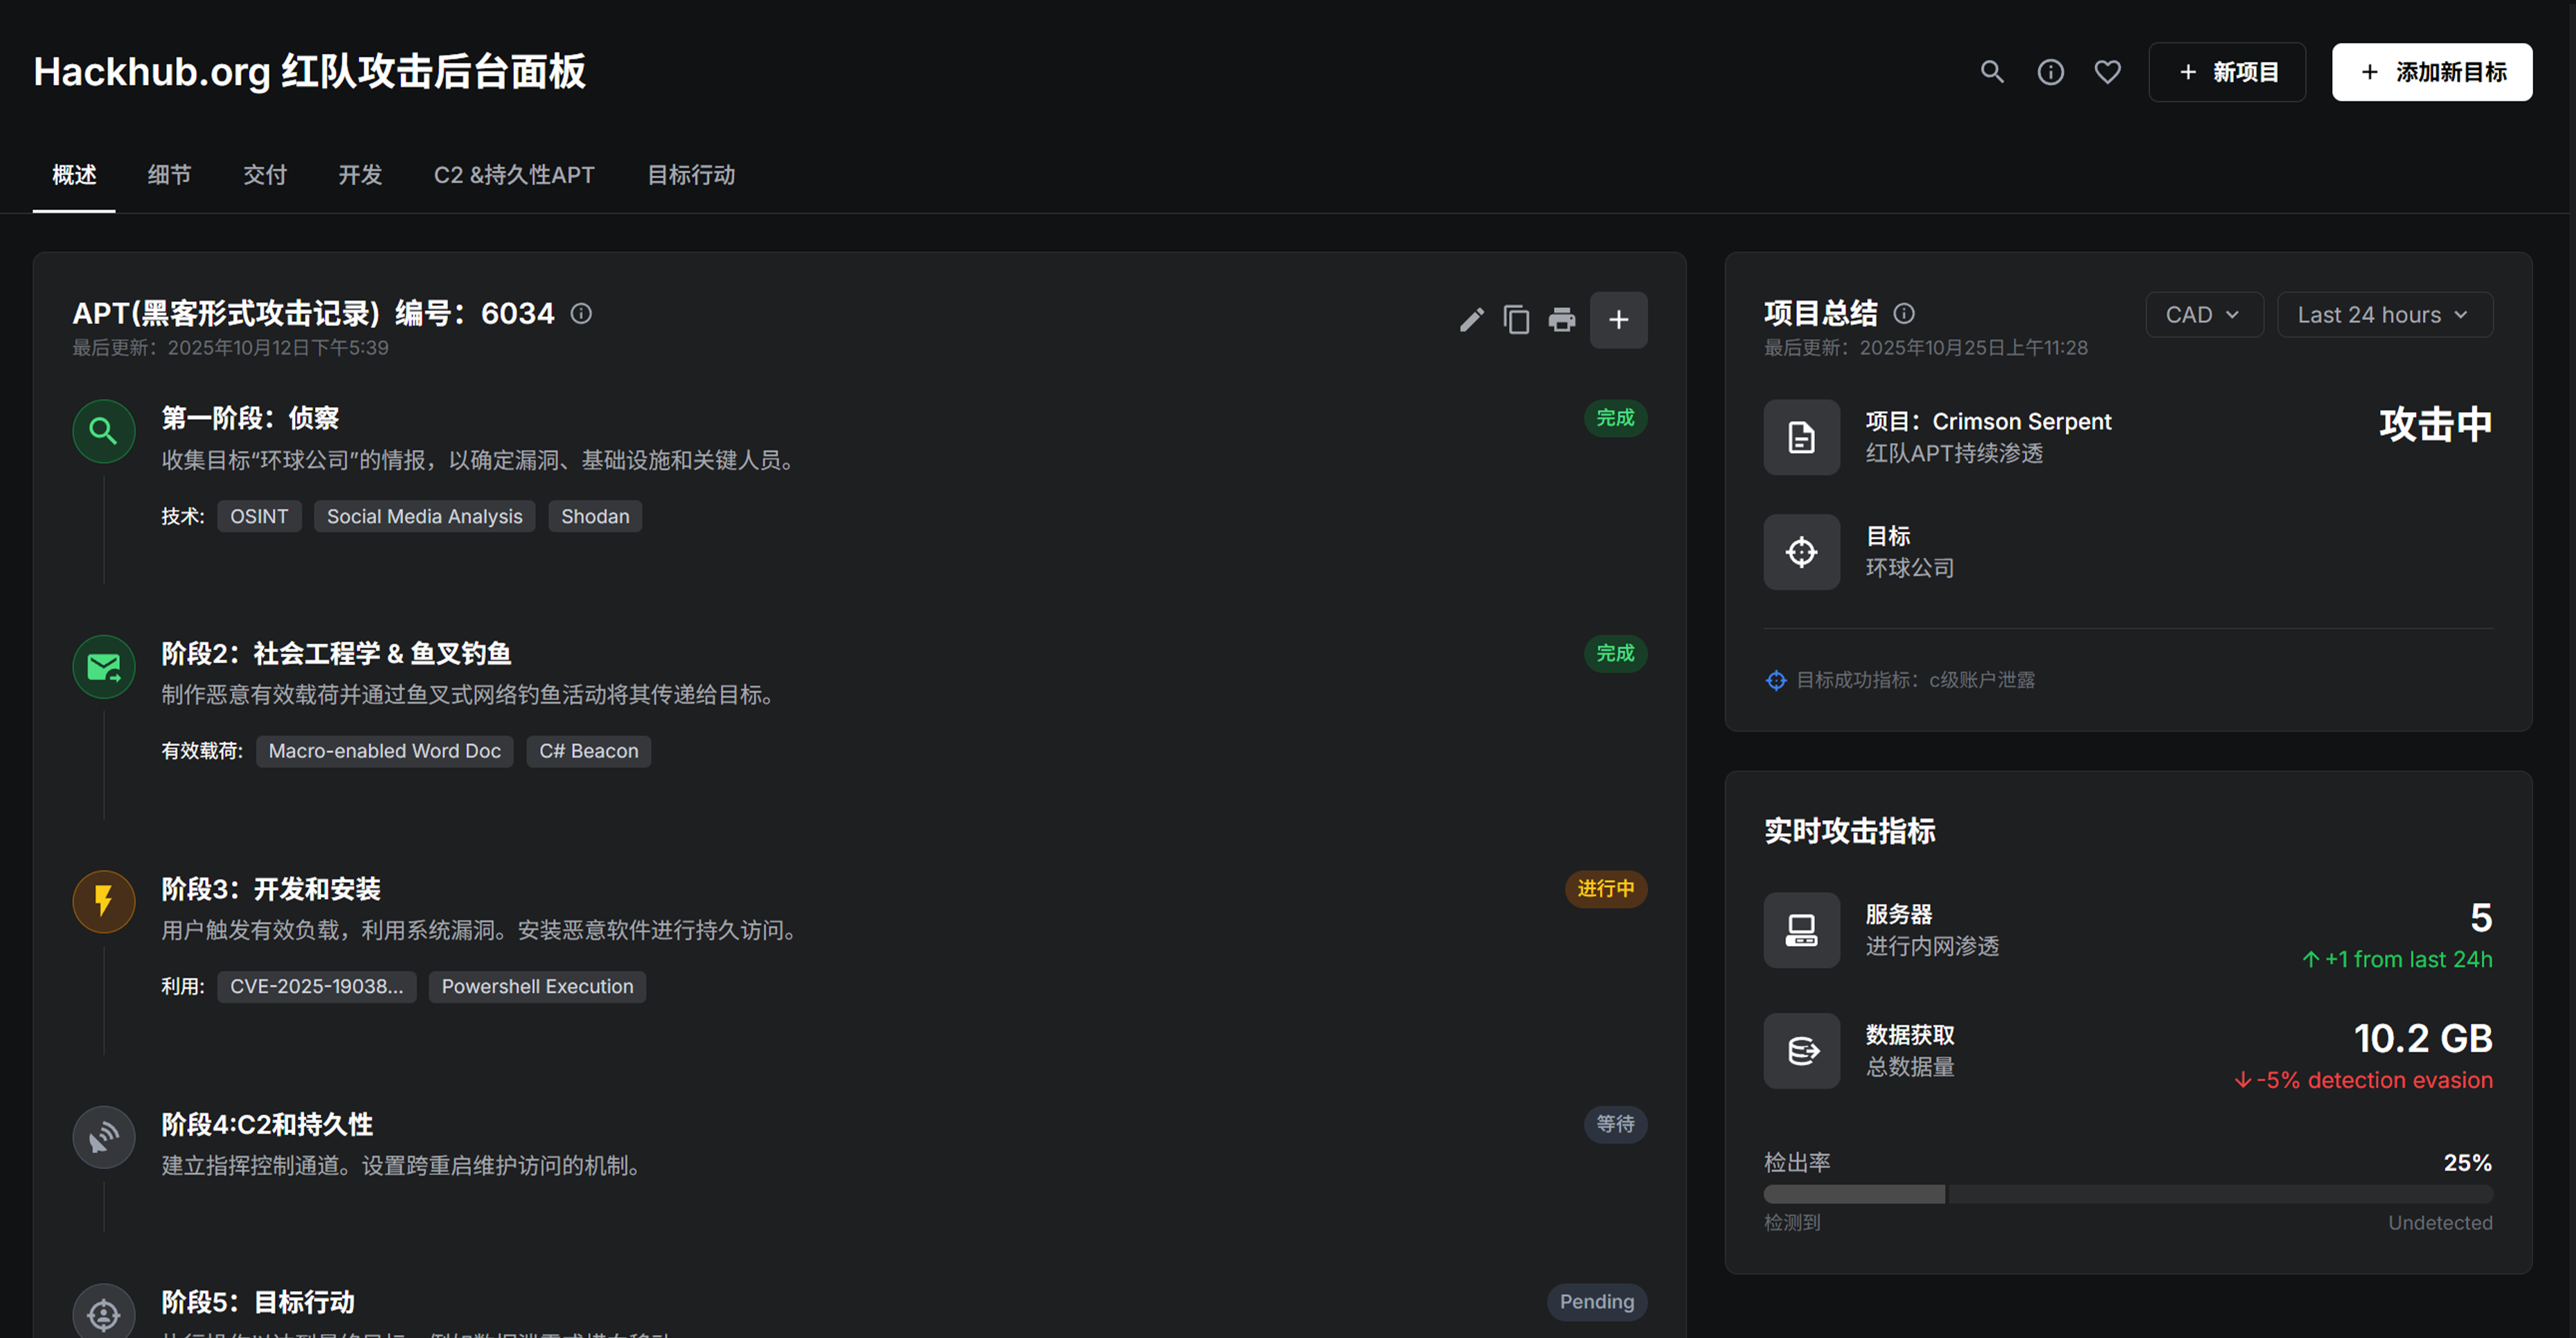Image resolution: width=2576 pixels, height=1338 pixels.
Task: Select the Shodan technique tag
Action: [x=595, y=516]
